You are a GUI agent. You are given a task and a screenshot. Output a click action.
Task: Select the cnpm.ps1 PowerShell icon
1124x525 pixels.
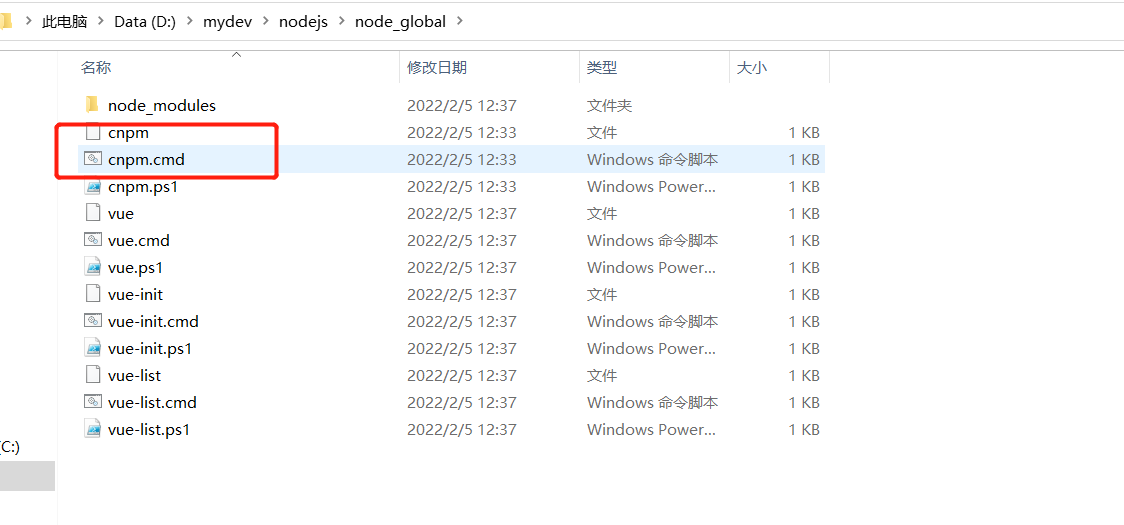click(x=92, y=186)
